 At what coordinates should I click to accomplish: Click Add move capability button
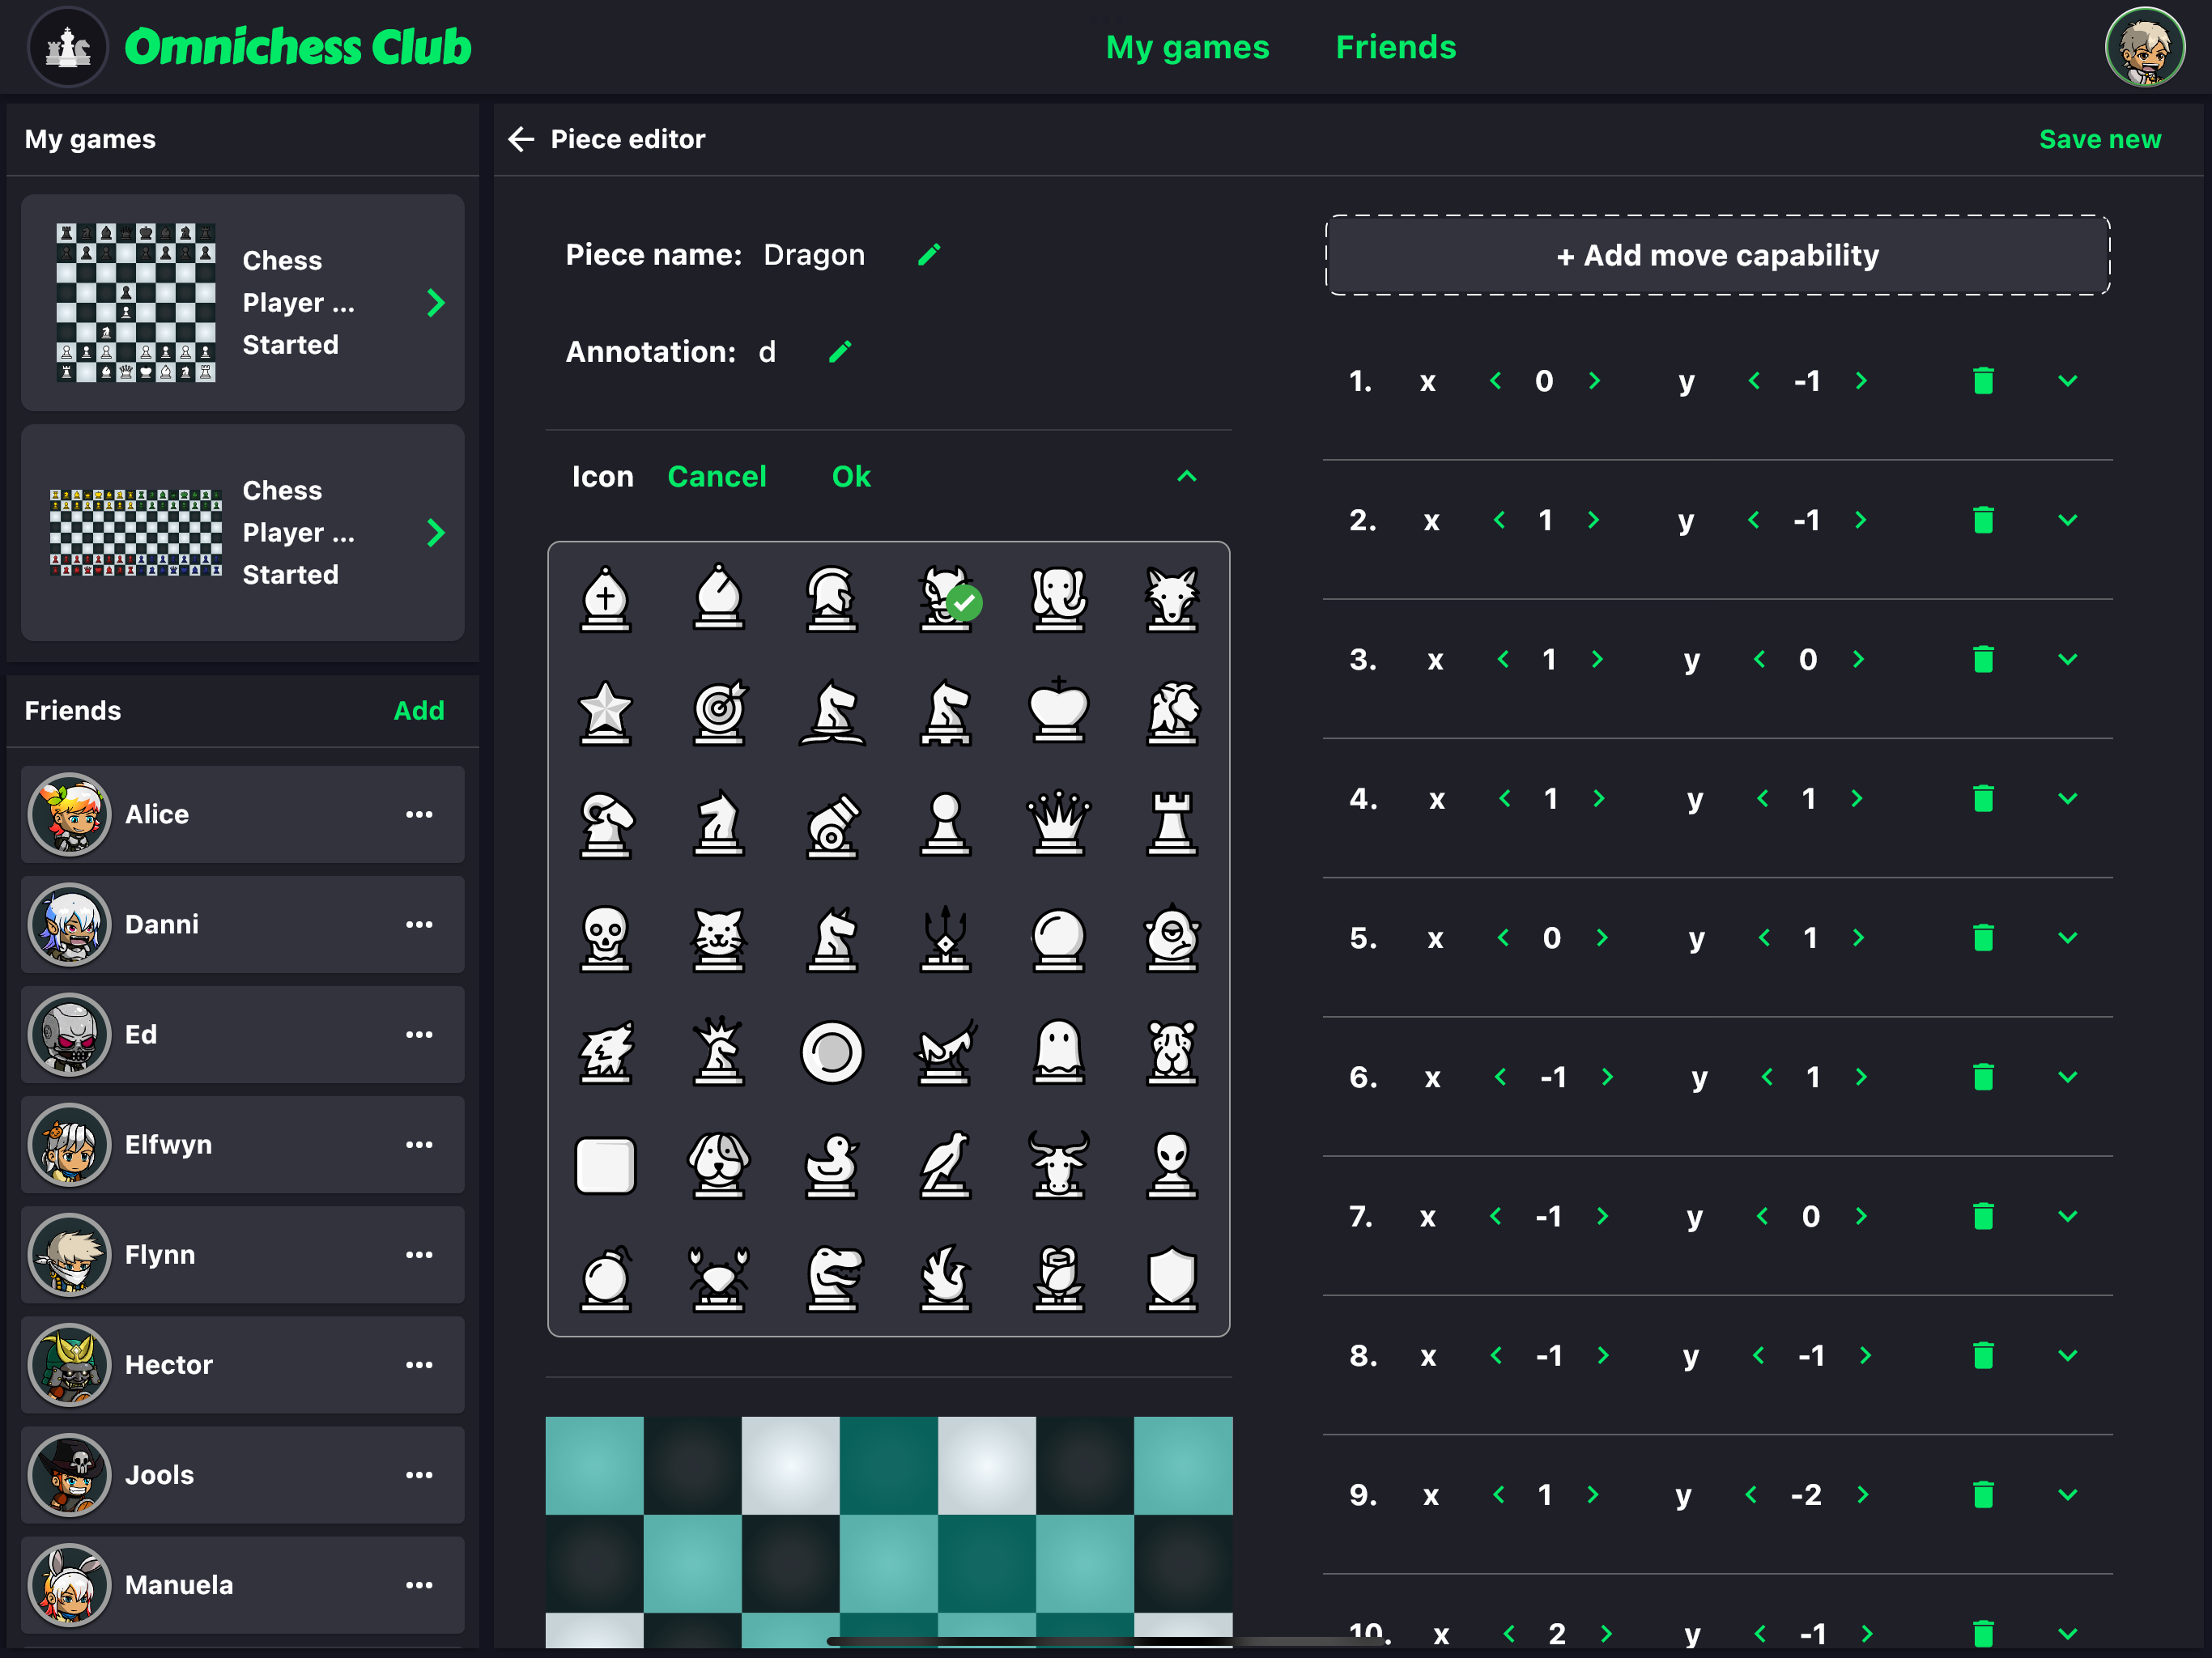[1717, 255]
